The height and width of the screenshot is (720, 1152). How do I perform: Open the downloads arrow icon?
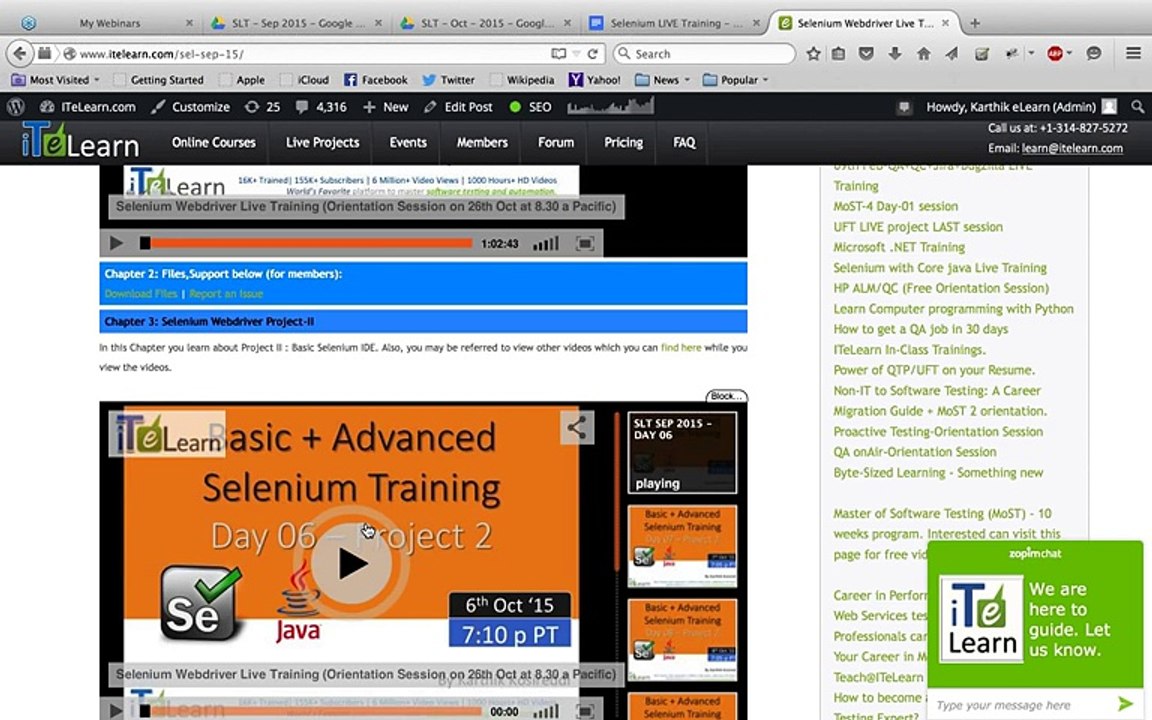(x=895, y=54)
